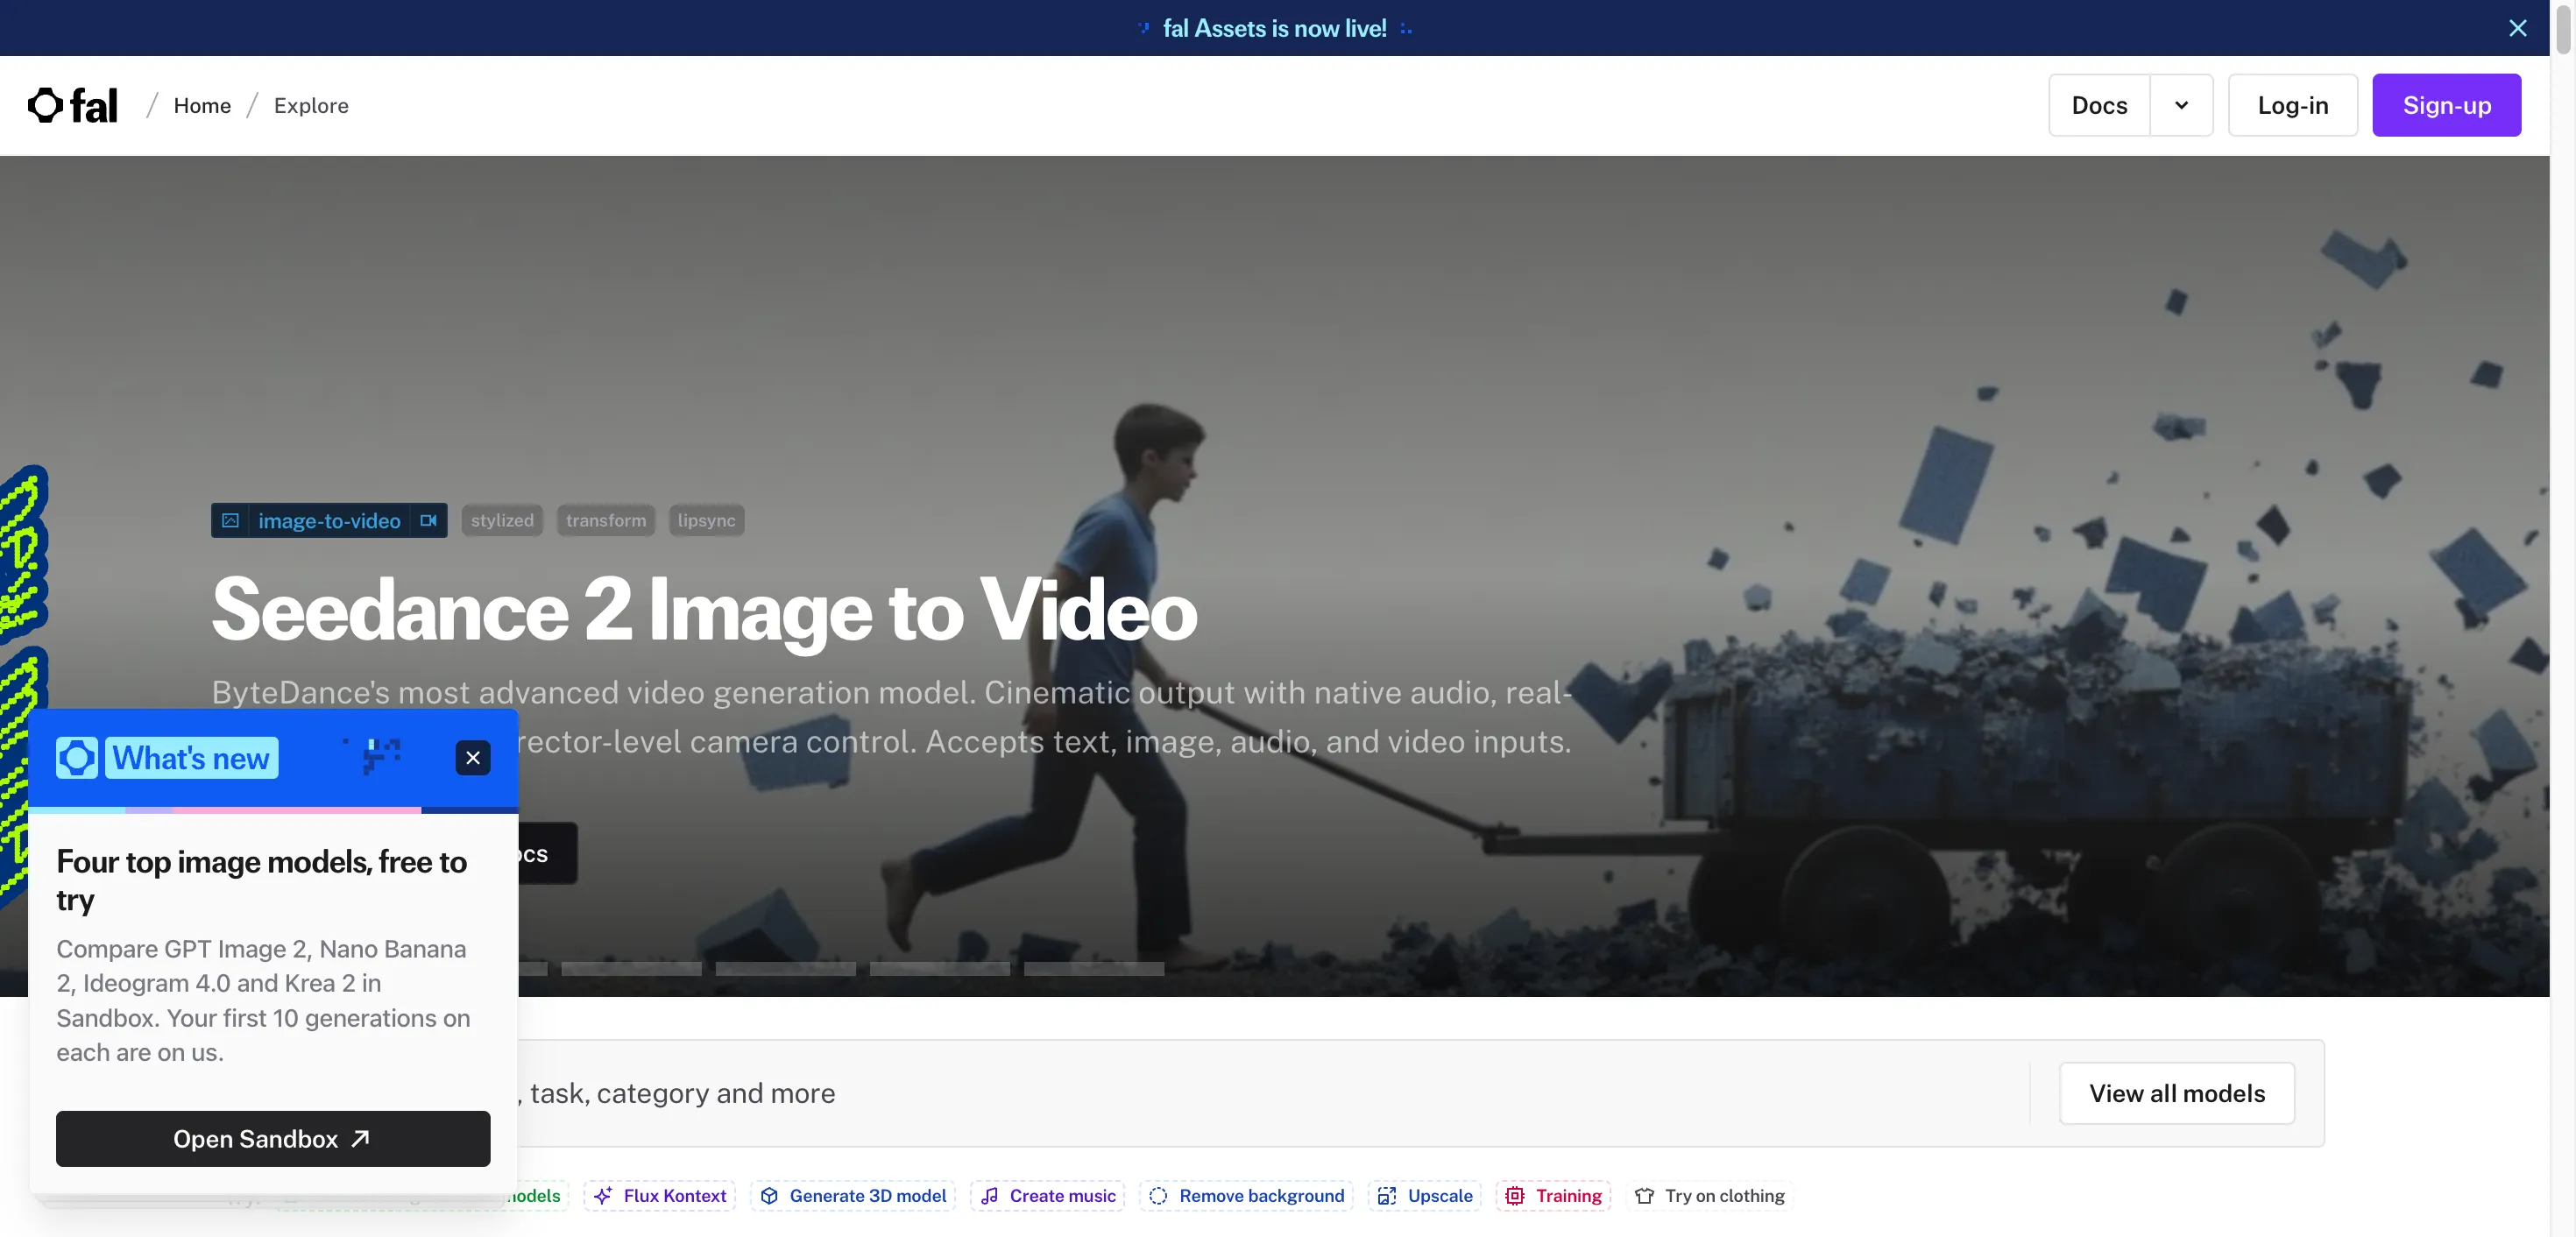Click the lipsync tag
The width and height of the screenshot is (2576, 1237).
pyautogui.click(x=706, y=520)
